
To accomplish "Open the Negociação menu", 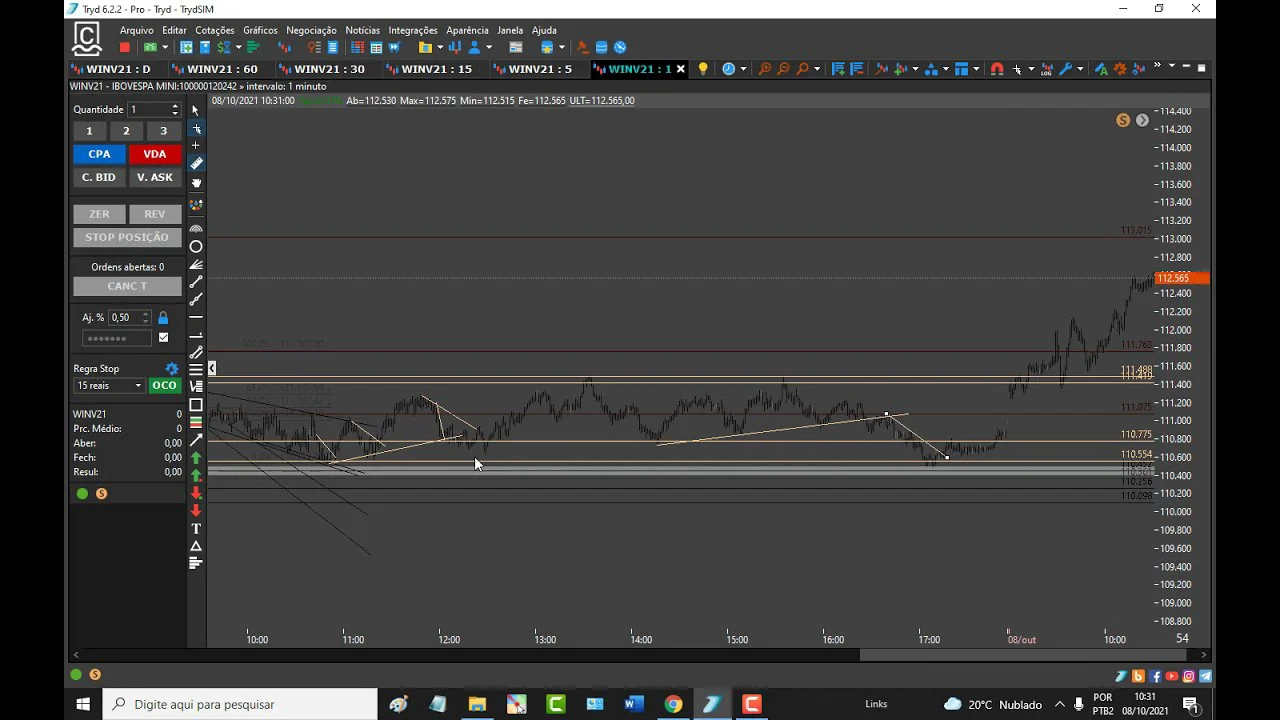I will [311, 30].
